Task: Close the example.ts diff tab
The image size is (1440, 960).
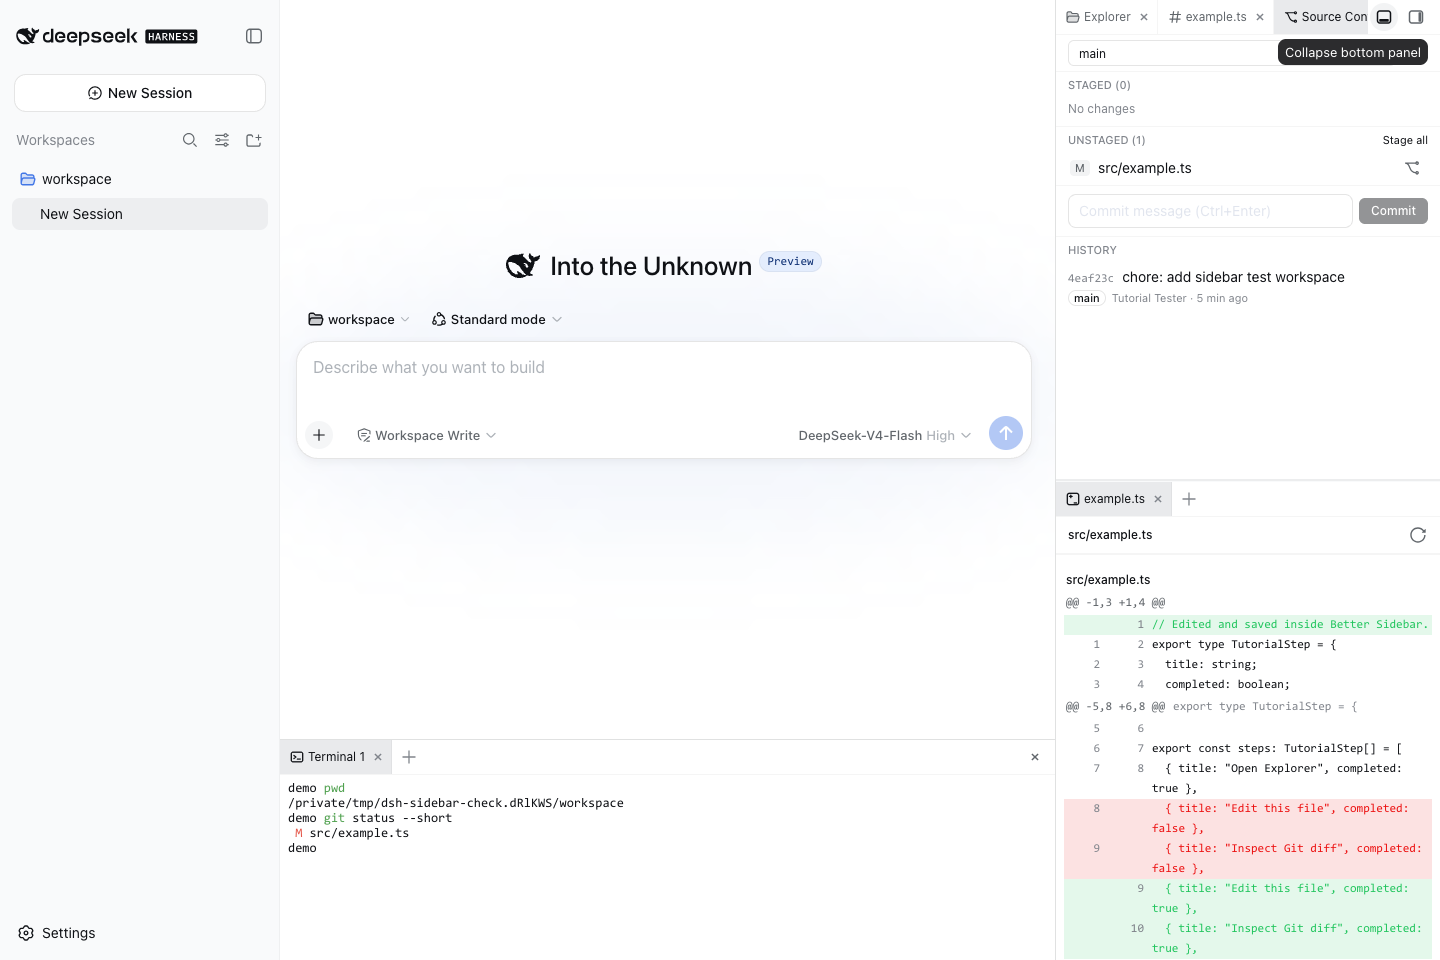Action: coord(1158,499)
